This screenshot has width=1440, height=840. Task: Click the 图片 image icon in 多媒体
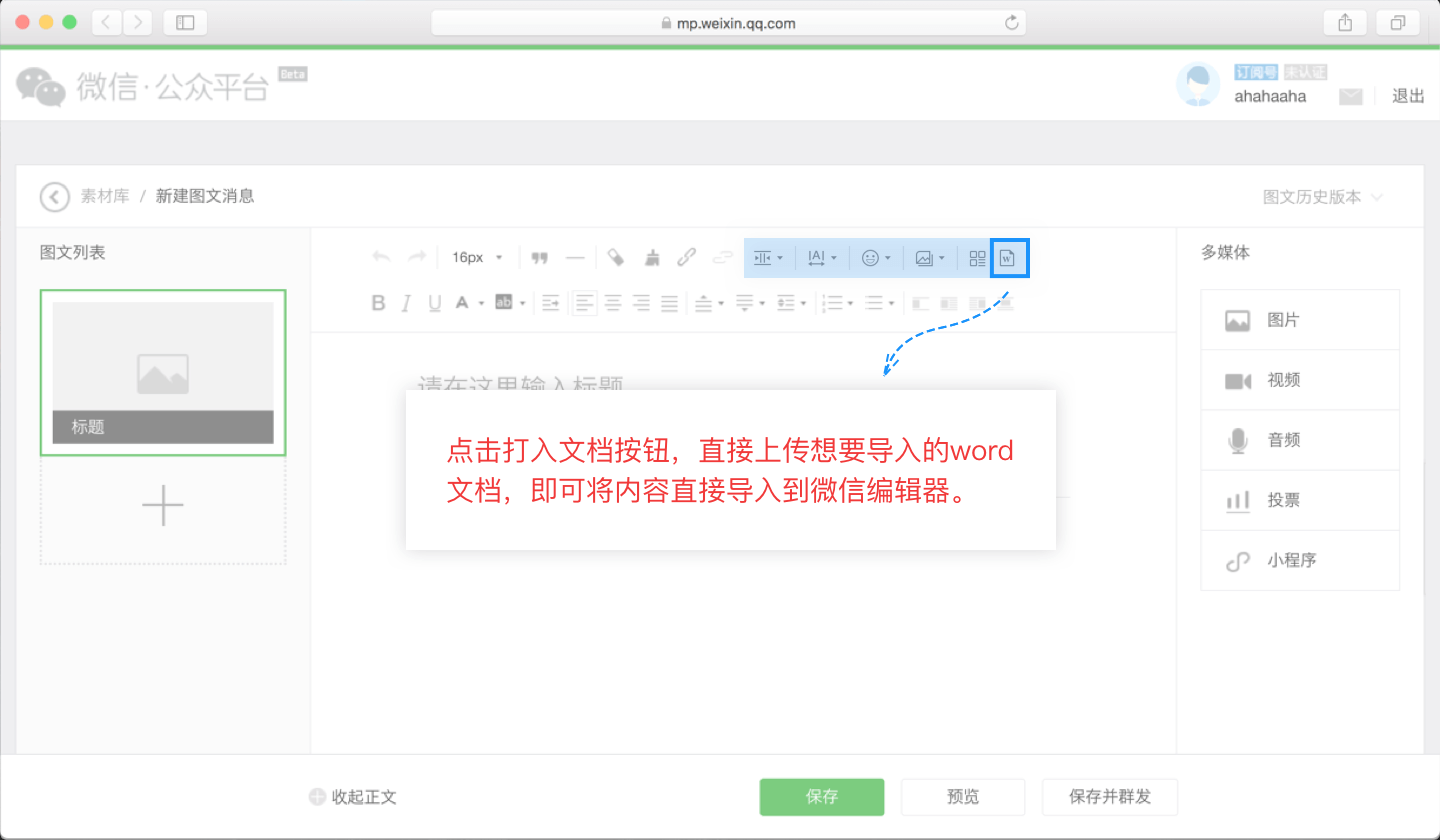(1238, 321)
